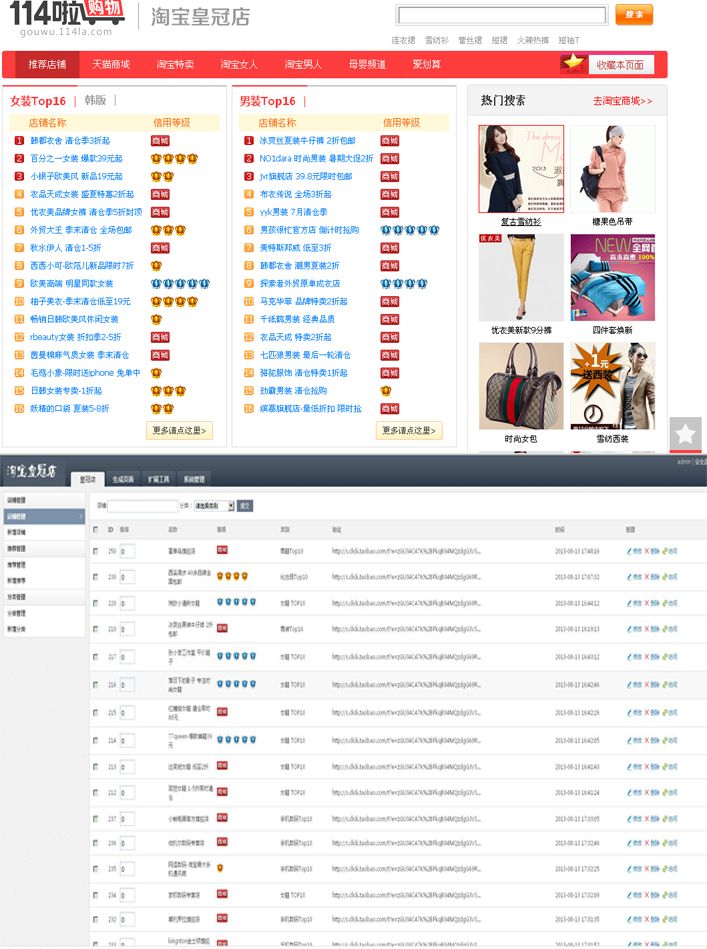
Task: Open the 时尚女包 handbag thumbnail
Action: pos(521,386)
